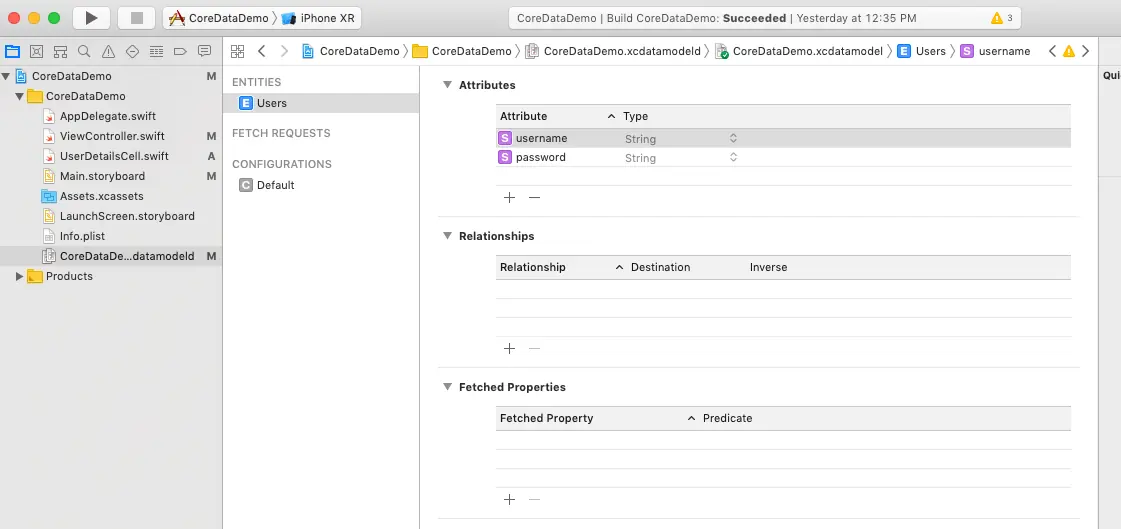1121x529 pixels.
Task: Open the Issue navigator
Action: 108,51
